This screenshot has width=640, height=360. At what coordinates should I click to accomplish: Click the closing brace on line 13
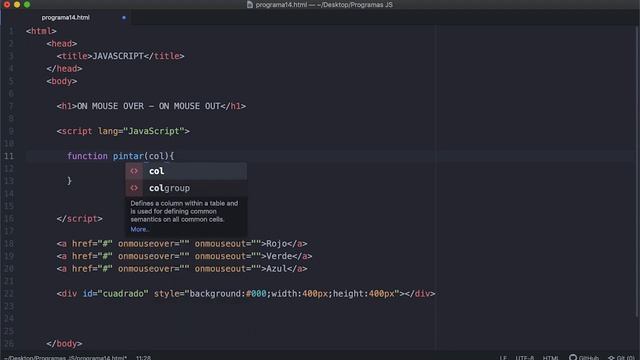69,181
